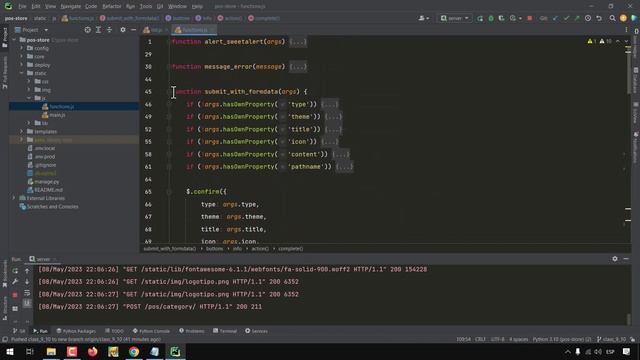Image resolution: width=640 pixels, height=360 pixels.
Task: Select main.js in the project tree
Action: pyautogui.click(x=57, y=115)
